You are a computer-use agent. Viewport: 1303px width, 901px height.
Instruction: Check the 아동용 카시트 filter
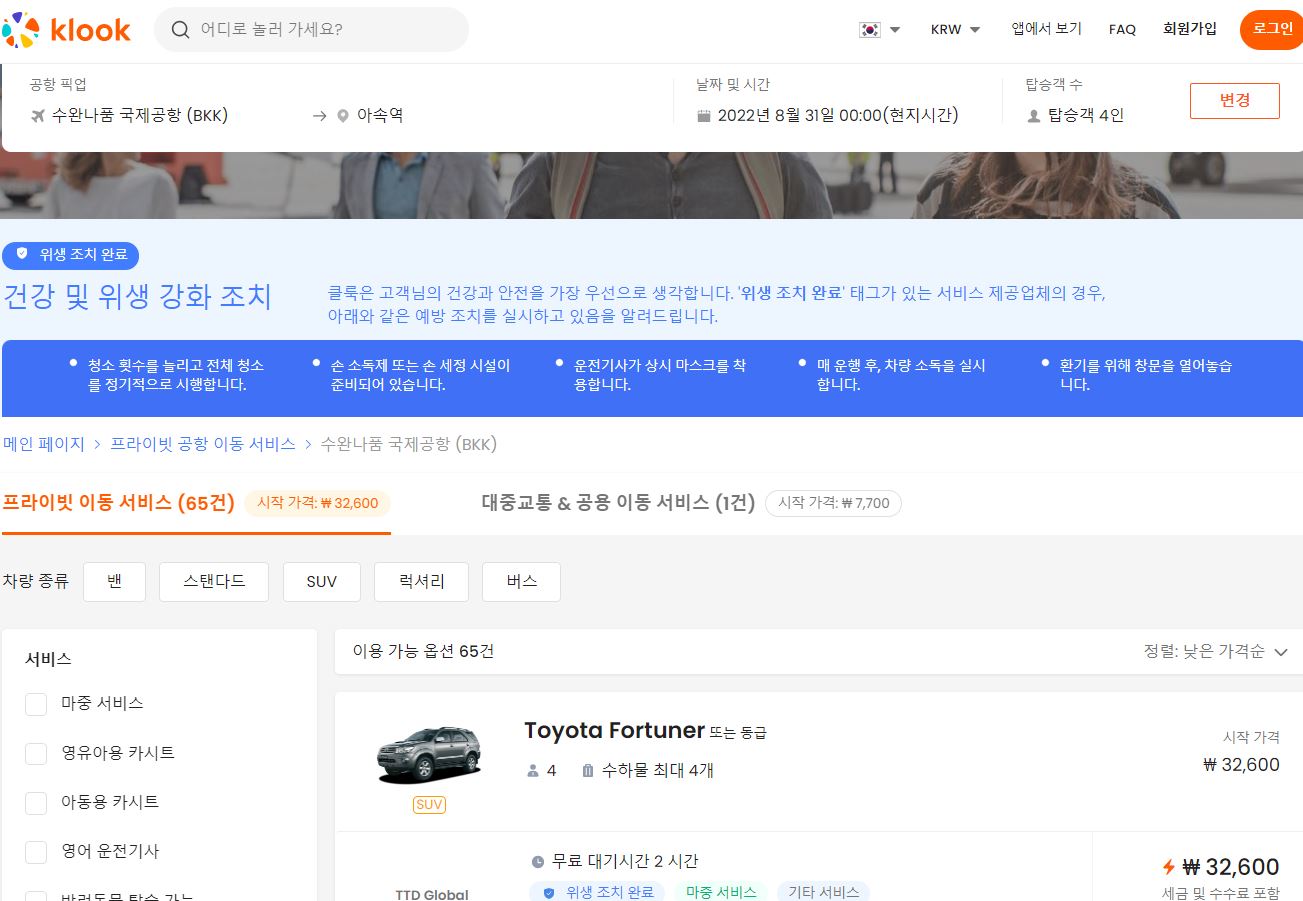pos(36,802)
